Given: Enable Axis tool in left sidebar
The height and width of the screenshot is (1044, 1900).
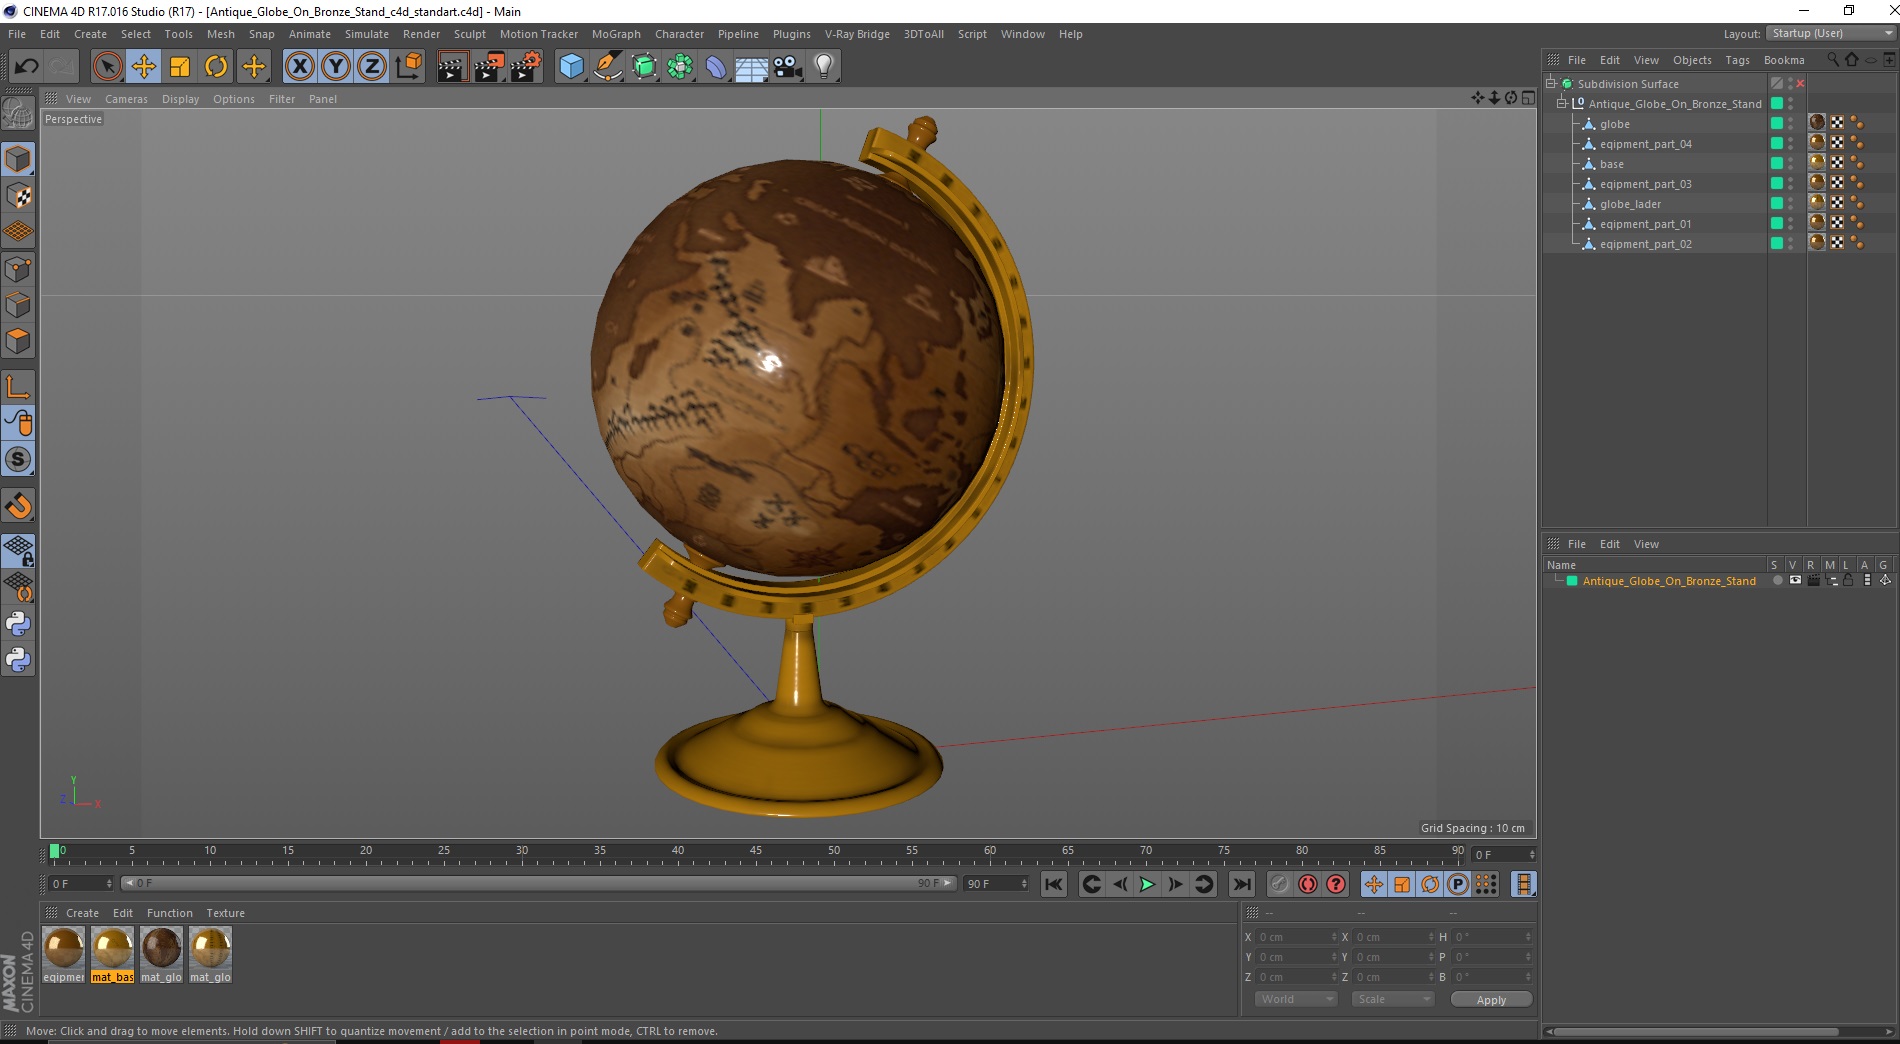Looking at the screenshot, I should [x=18, y=387].
